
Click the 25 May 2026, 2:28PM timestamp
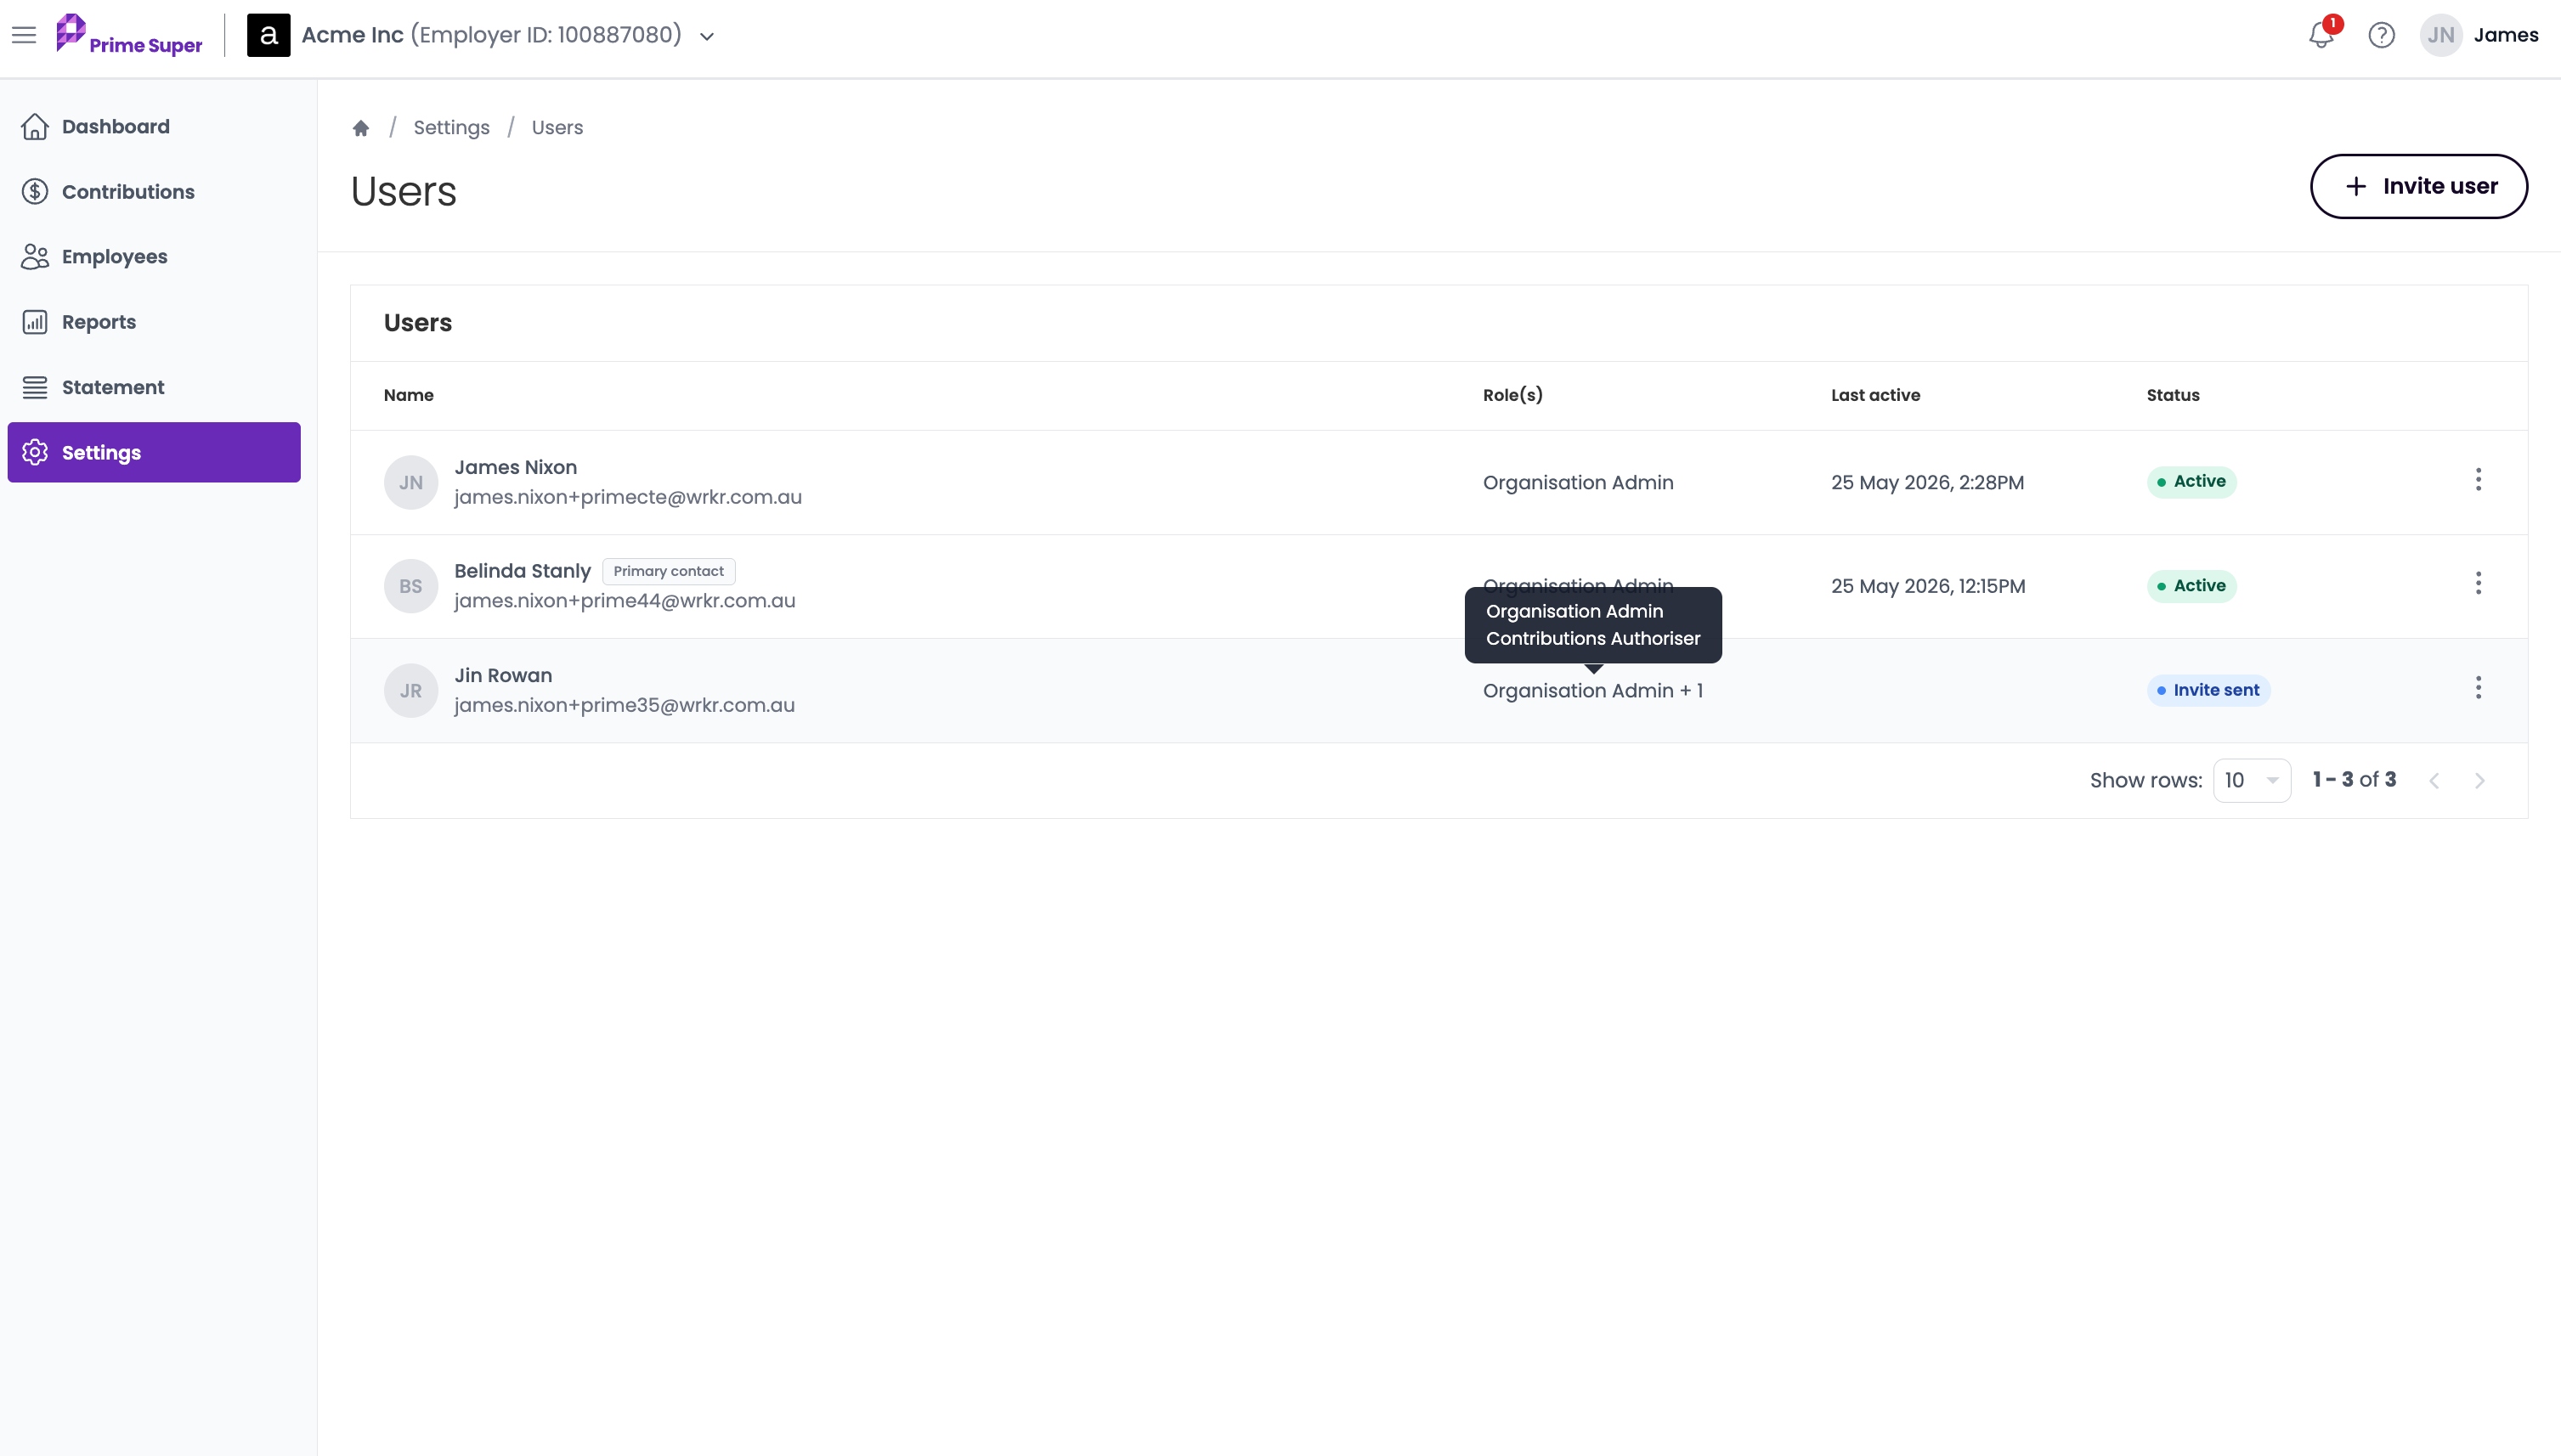point(1927,482)
